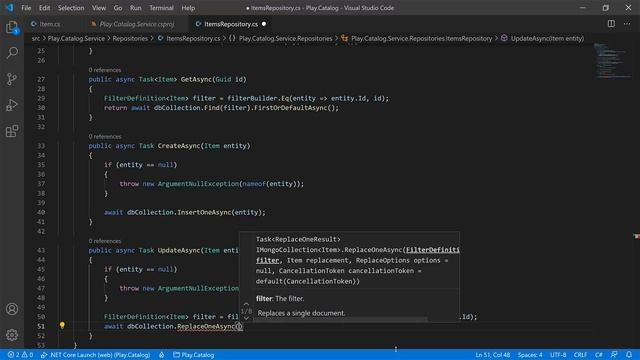
Task: Click line number 33 in gutter
Action: point(41,146)
